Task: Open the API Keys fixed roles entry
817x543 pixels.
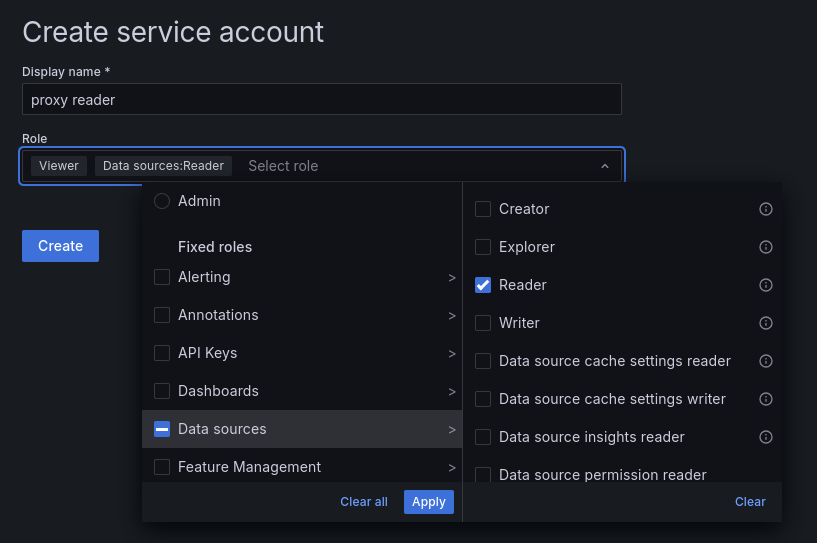Action: 302,353
